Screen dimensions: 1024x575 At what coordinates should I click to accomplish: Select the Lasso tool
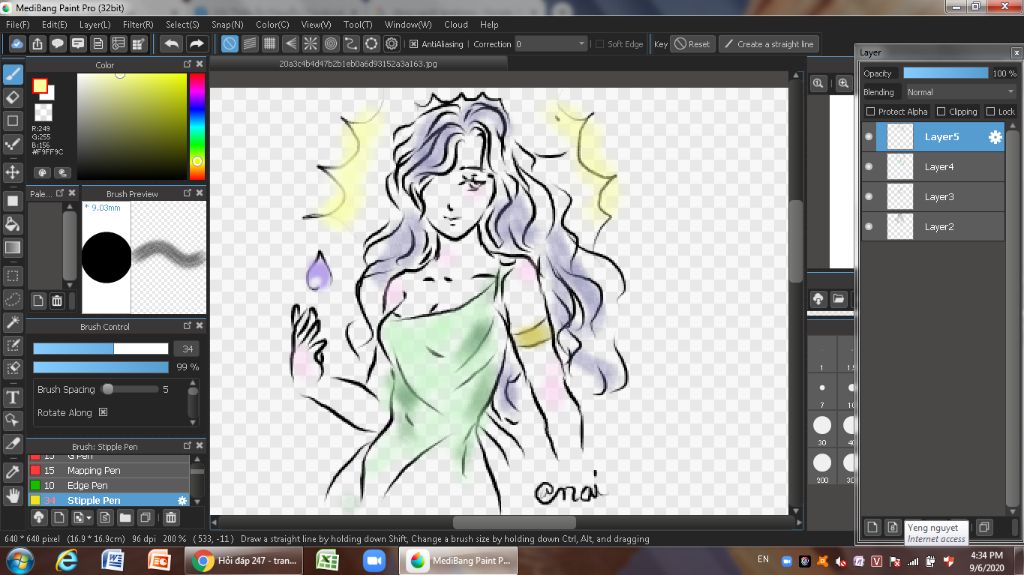12,299
